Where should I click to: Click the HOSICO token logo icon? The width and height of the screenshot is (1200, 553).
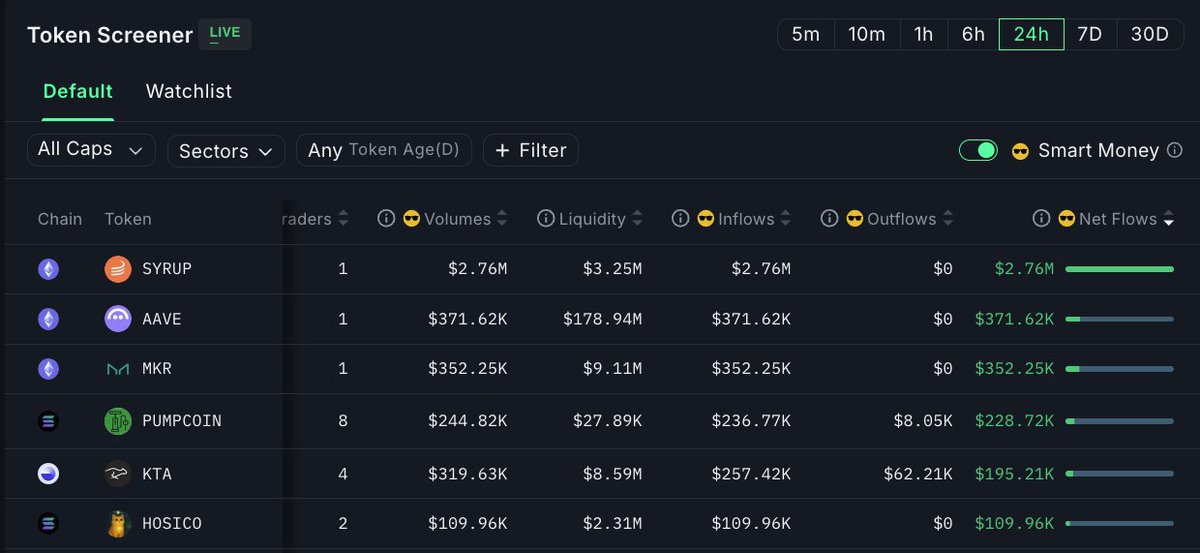click(118, 524)
